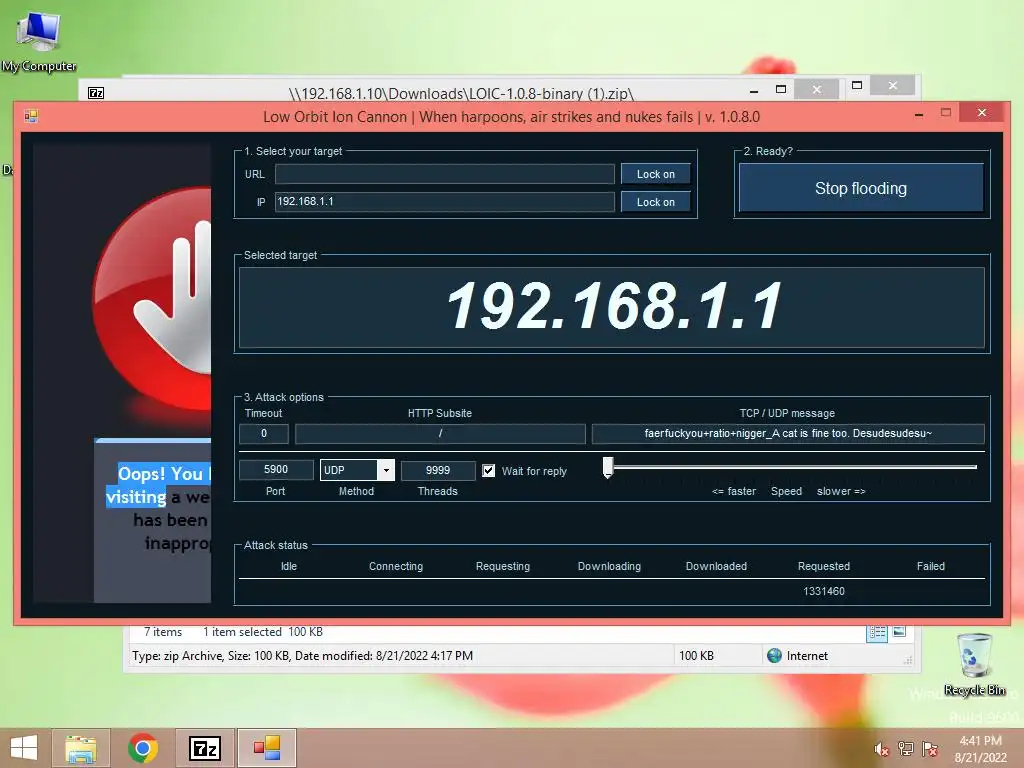Viewport: 1024px width, 768px height.
Task: Click the IP field containing 192.168.1.1
Action: point(445,202)
